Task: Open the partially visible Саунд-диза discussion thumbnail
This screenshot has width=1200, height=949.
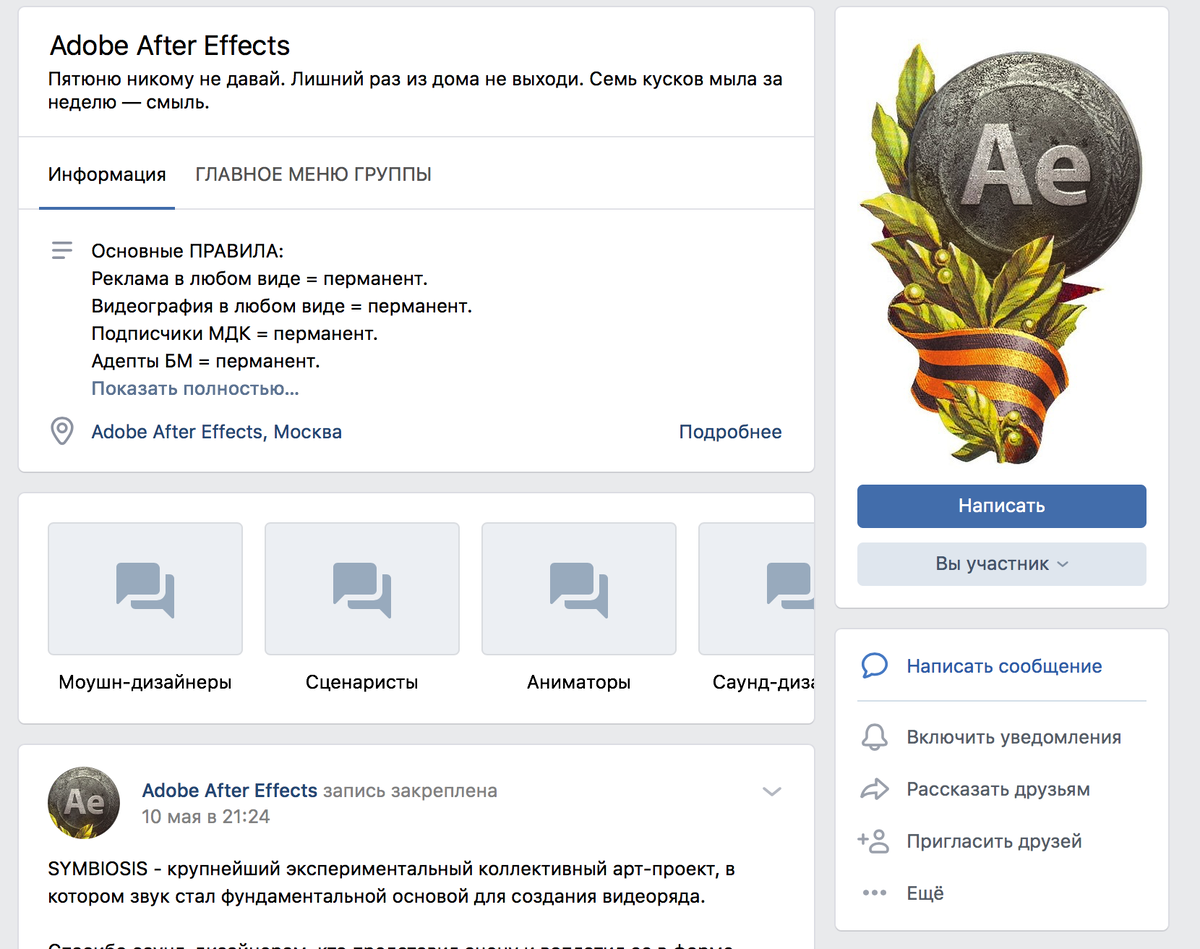Action: [x=756, y=588]
